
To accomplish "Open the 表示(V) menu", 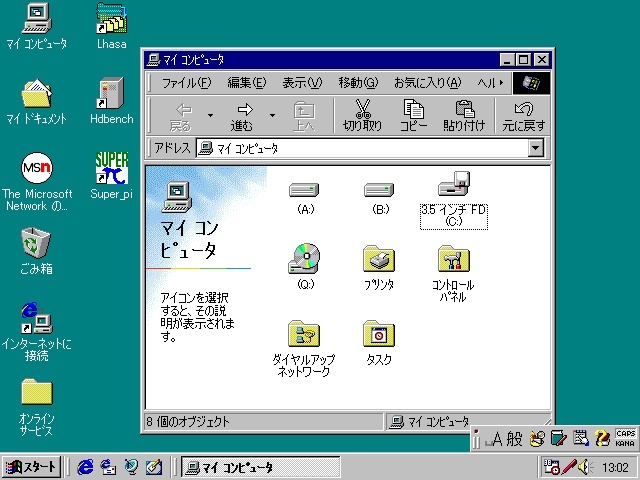I will coord(302,83).
